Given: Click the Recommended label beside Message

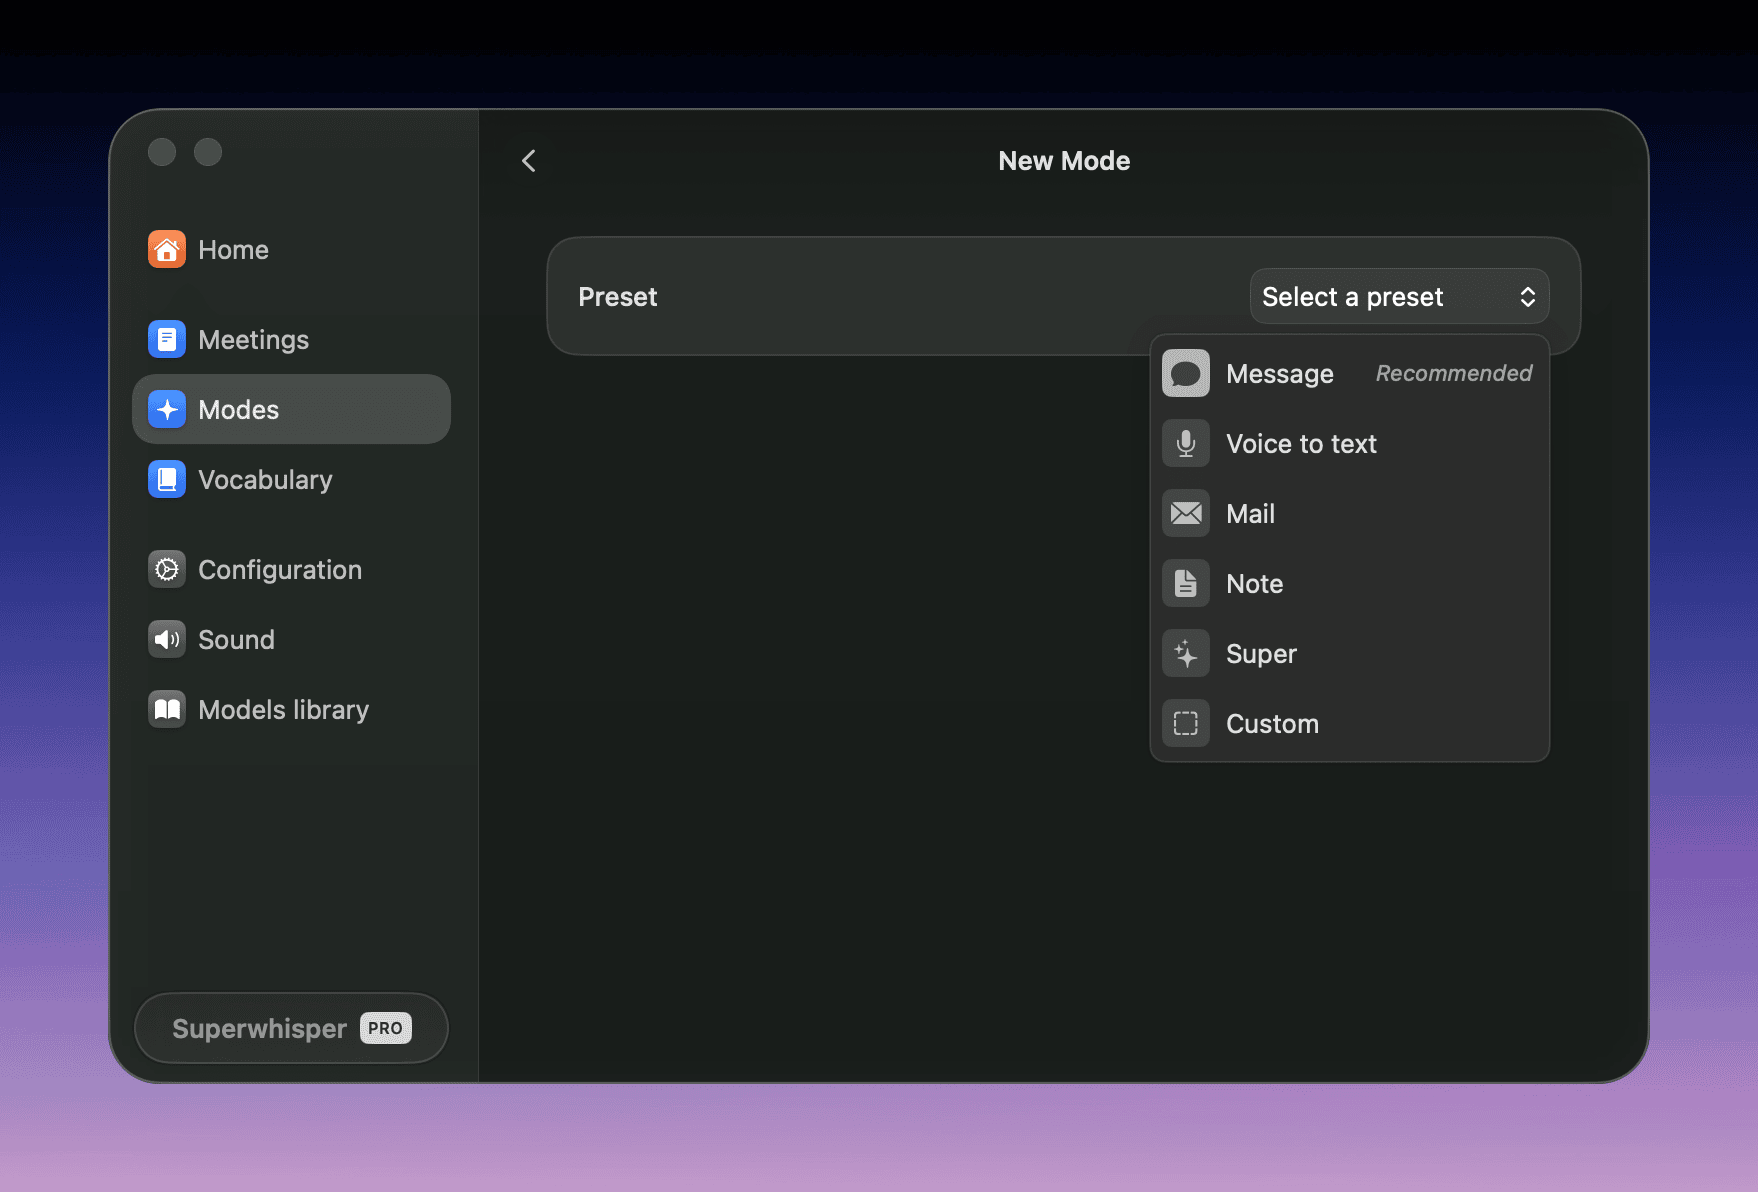Looking at the screenshot, I should pyautogui.click(x=1454, y=373).
